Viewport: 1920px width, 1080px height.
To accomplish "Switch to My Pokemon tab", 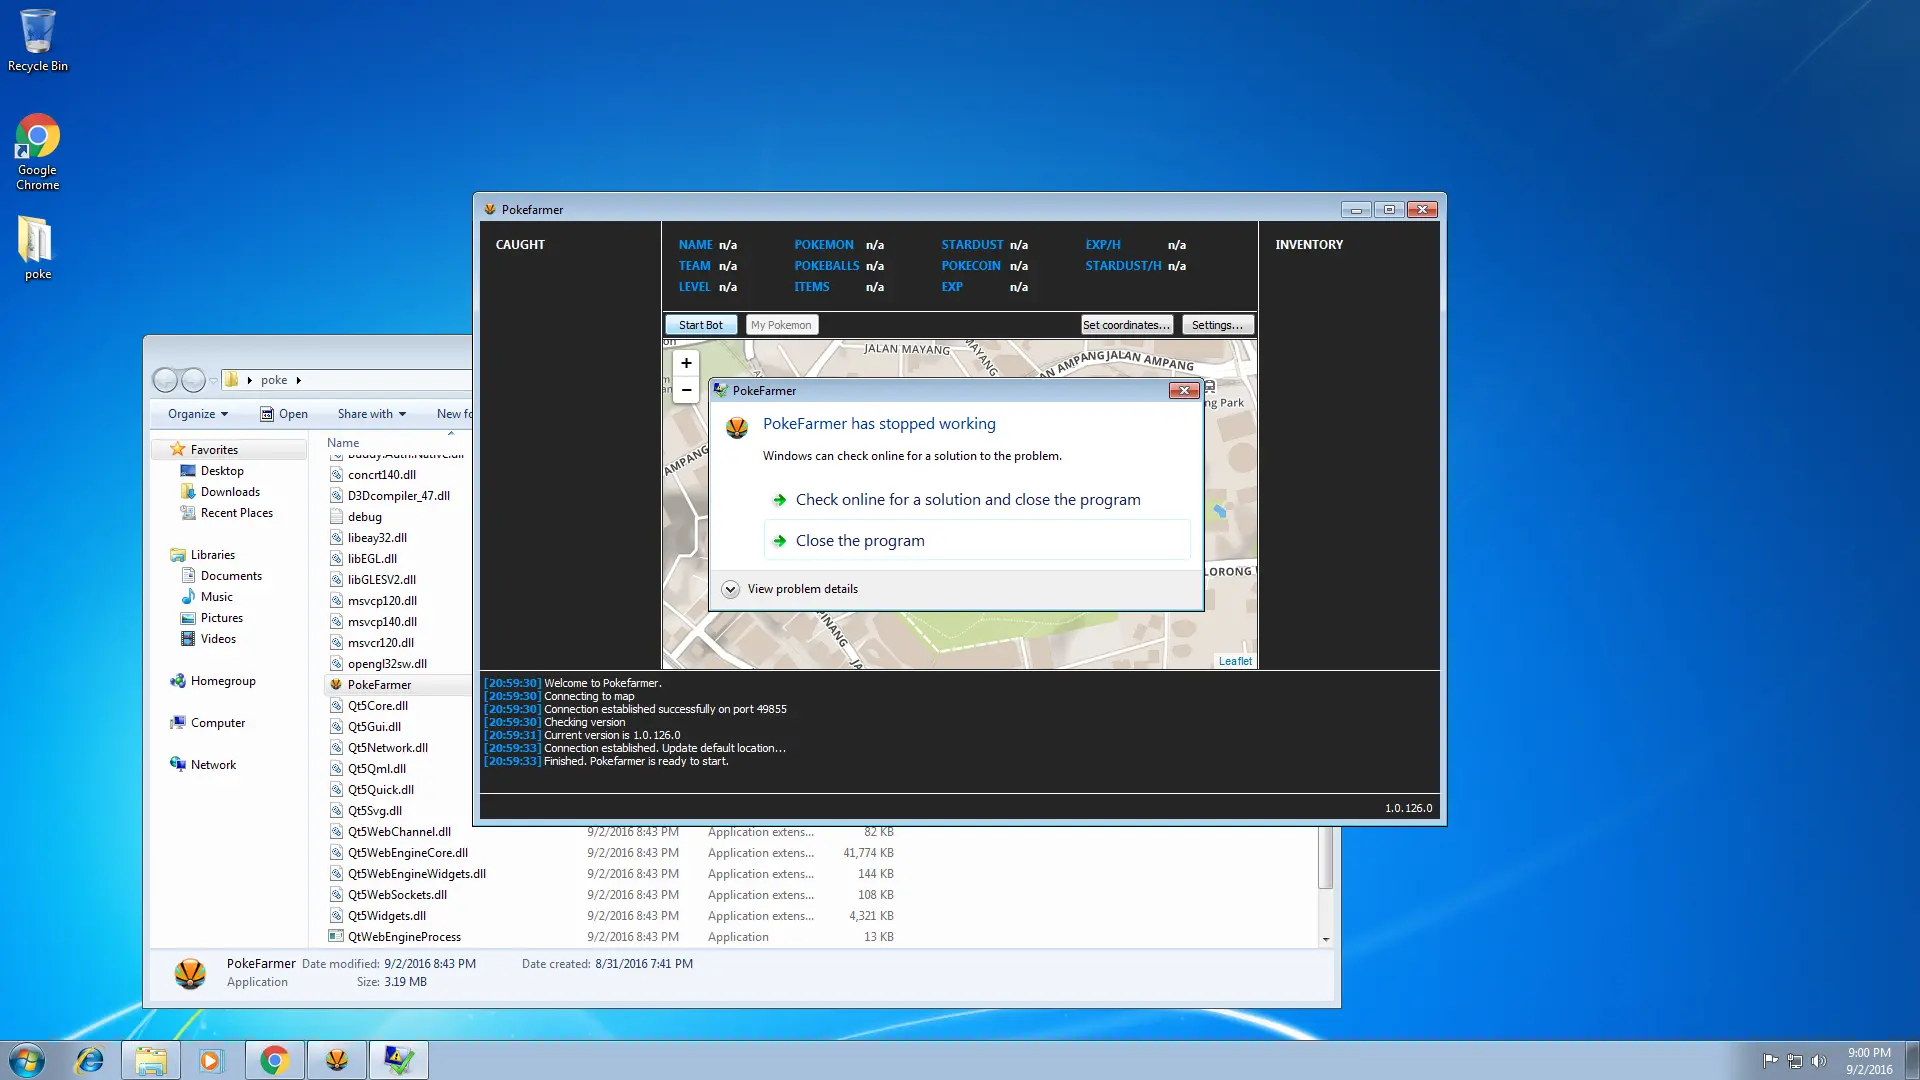I will click(781, 325).
